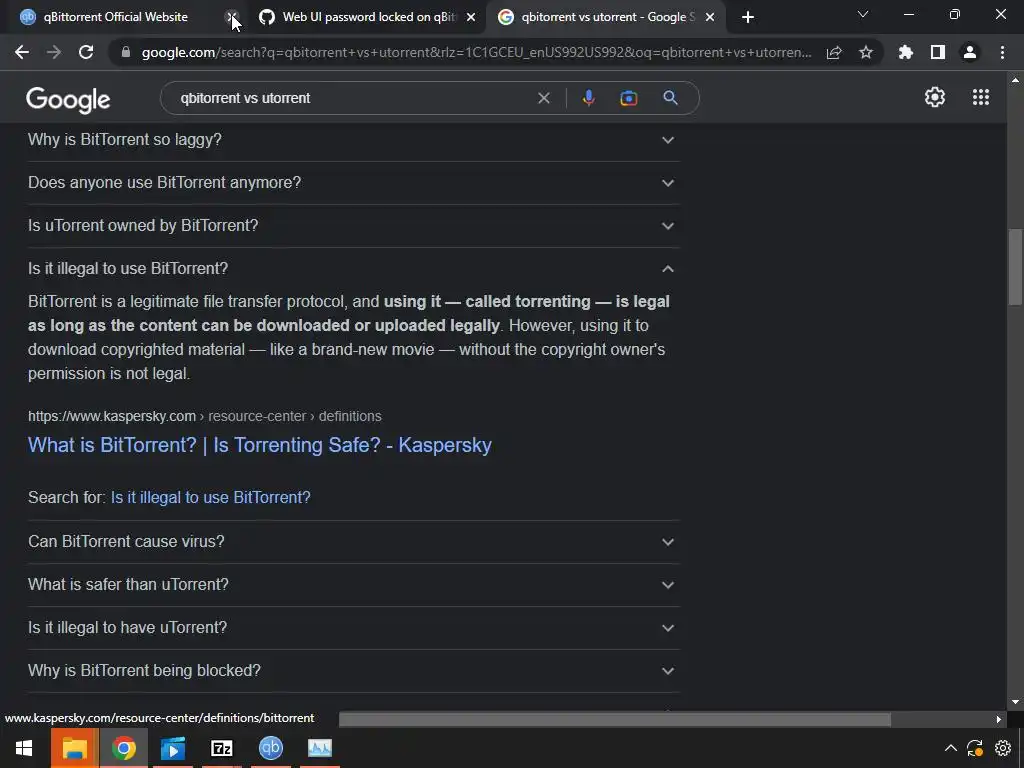Open 7-Zip from the taskbar
1024x768 pixels.
click(x=221, y=748)
